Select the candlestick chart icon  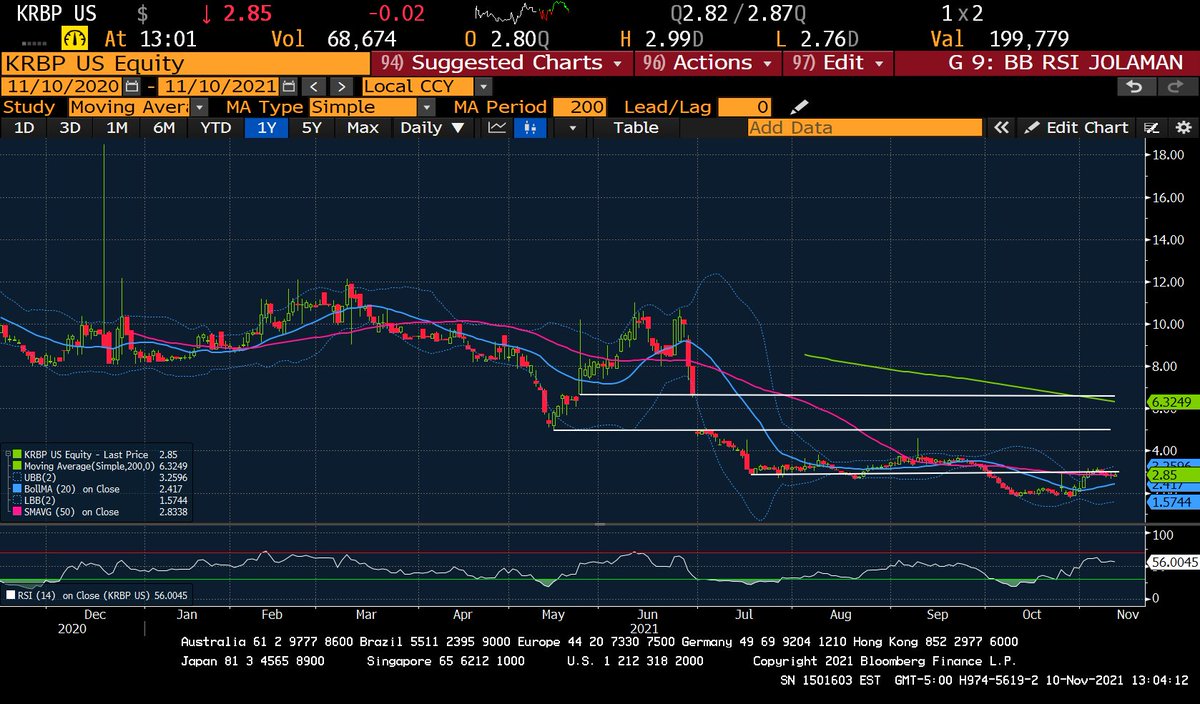coord(532,128)
